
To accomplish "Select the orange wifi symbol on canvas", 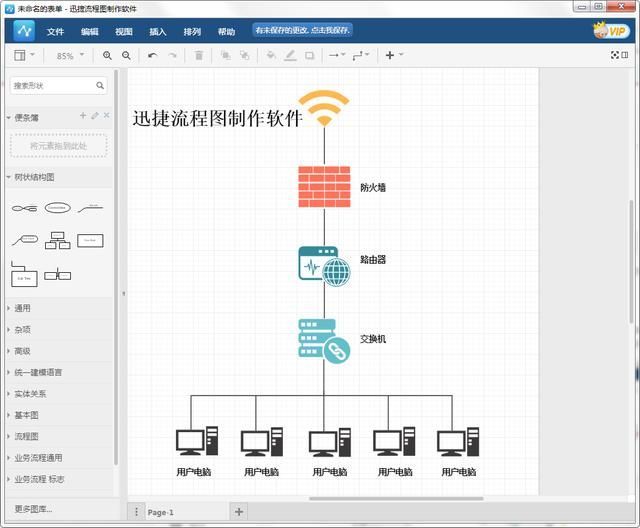I will tap(324, 108).
